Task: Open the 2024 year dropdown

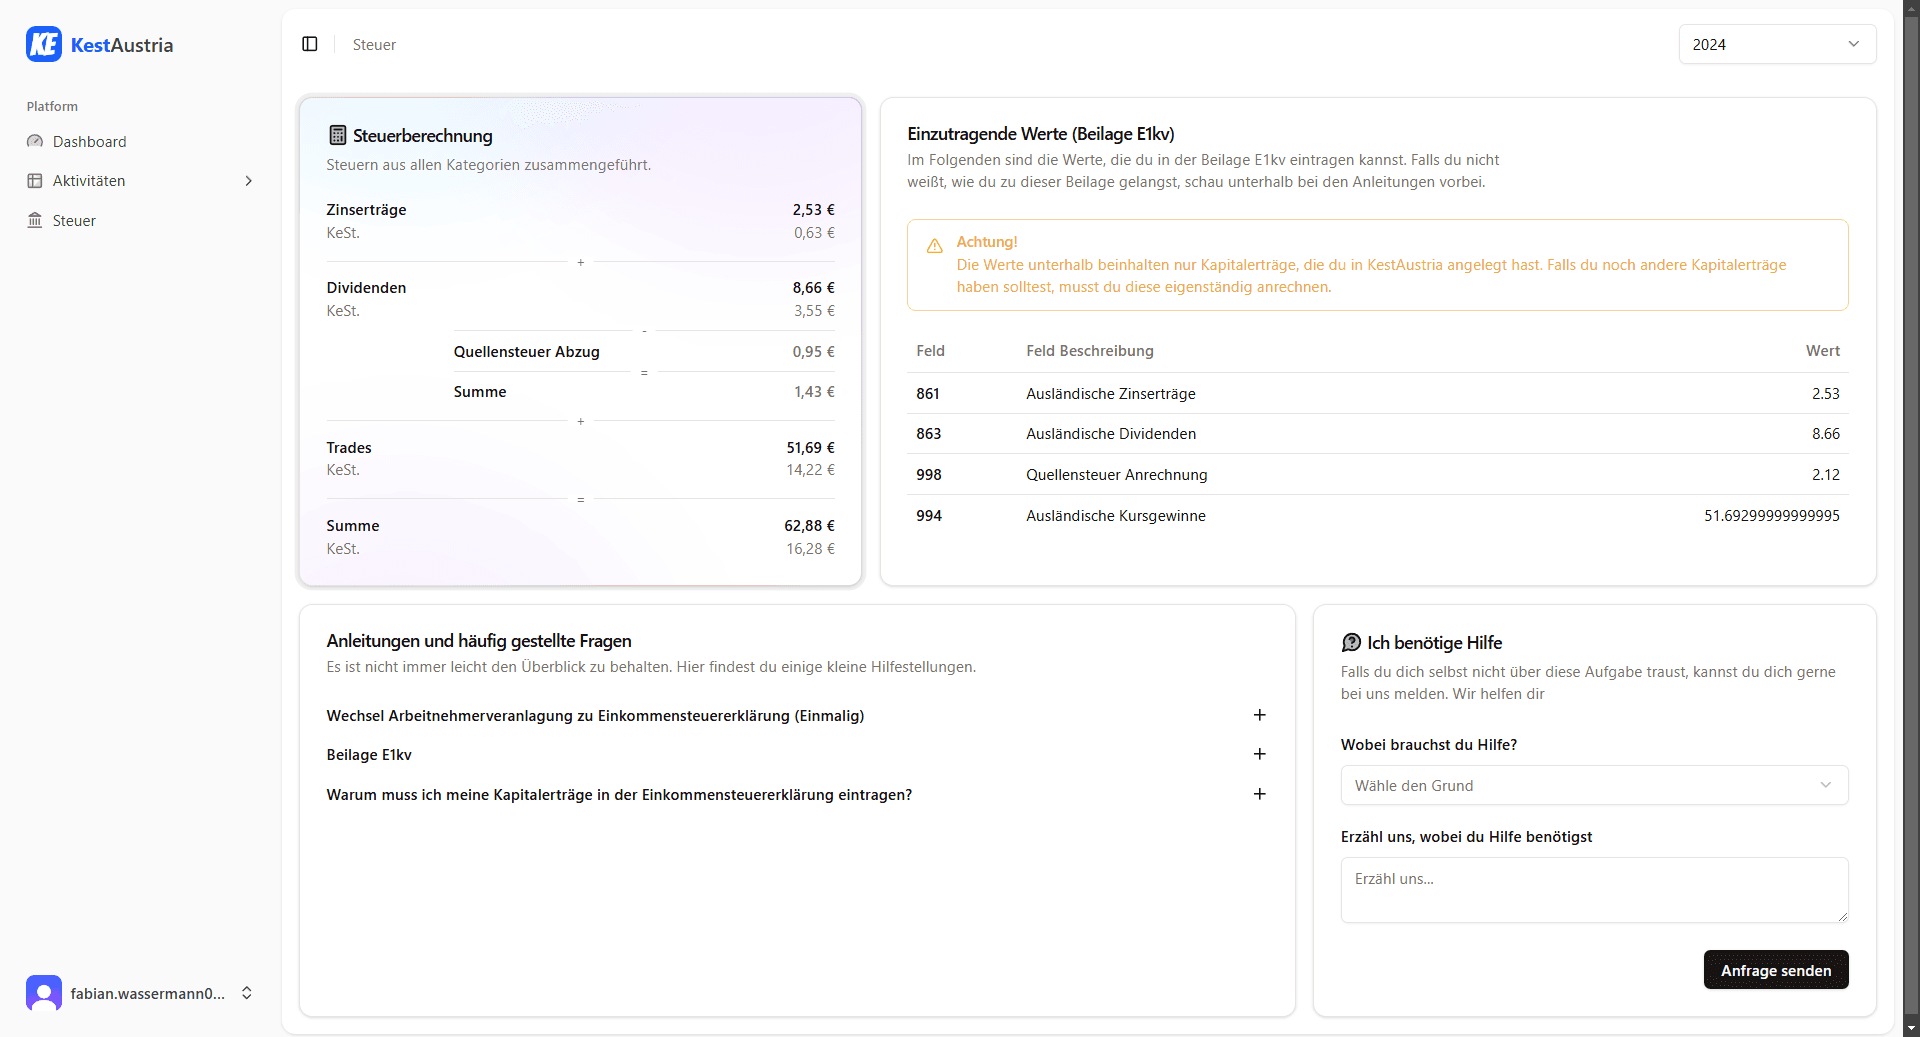Action: [1777, 44]
